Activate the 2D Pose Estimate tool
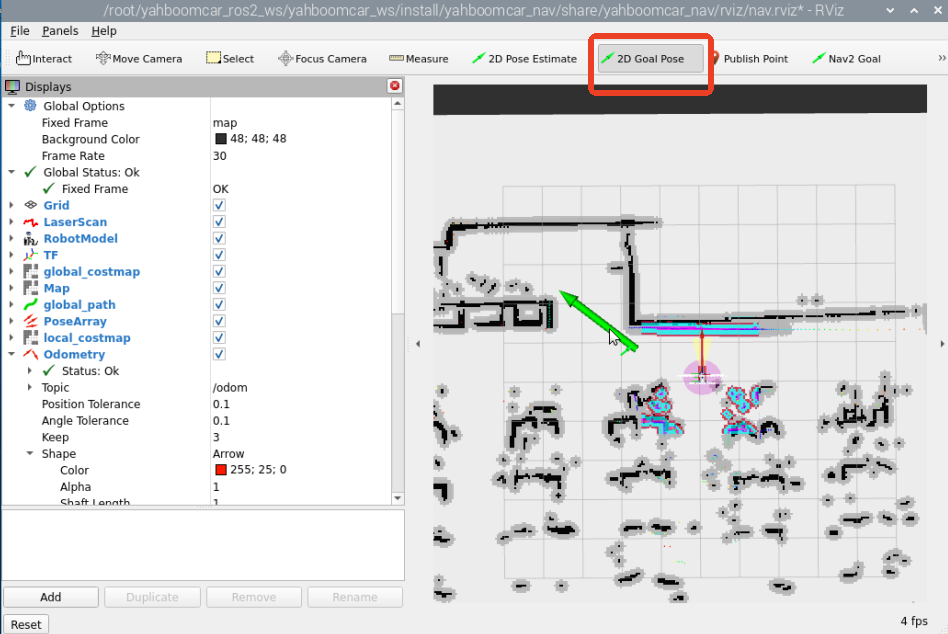This screenshot has width=948, height=634. click(x=524, y=59)
